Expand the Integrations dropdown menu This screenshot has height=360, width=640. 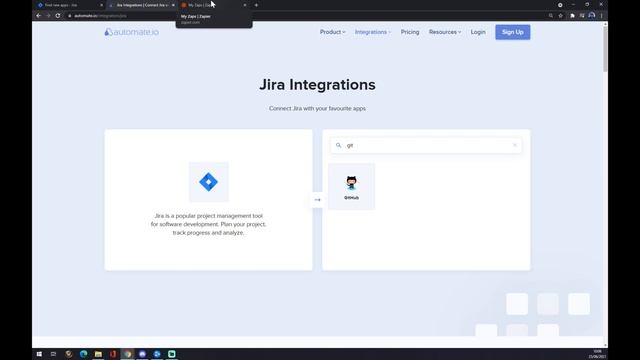(373, 32)
